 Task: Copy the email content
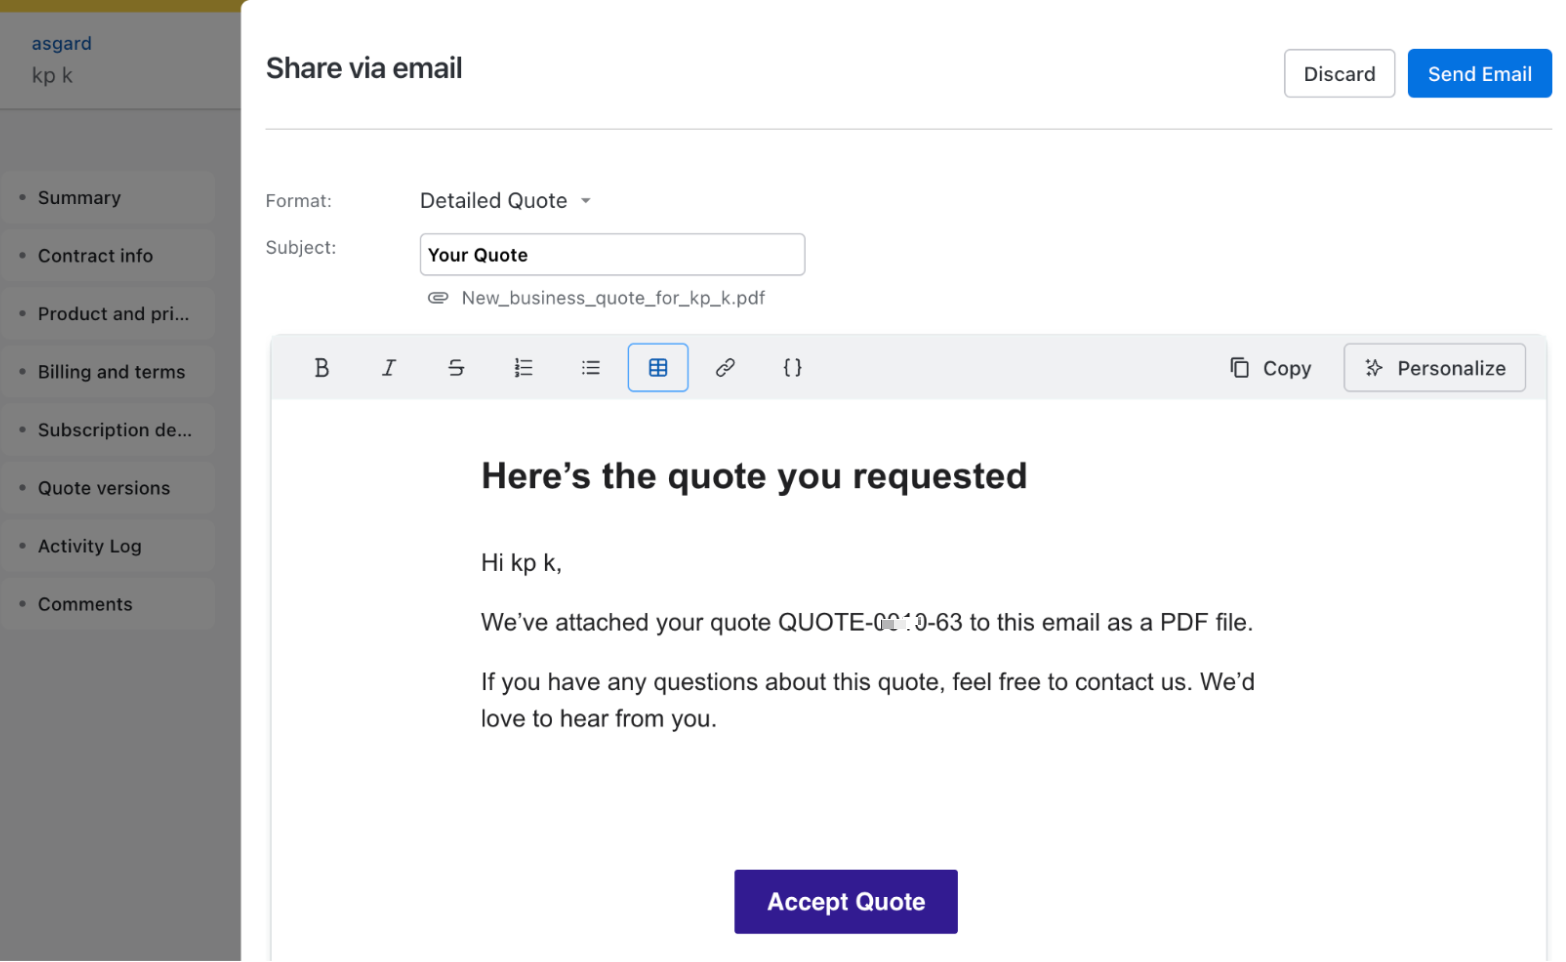[x=1270, y=368]
